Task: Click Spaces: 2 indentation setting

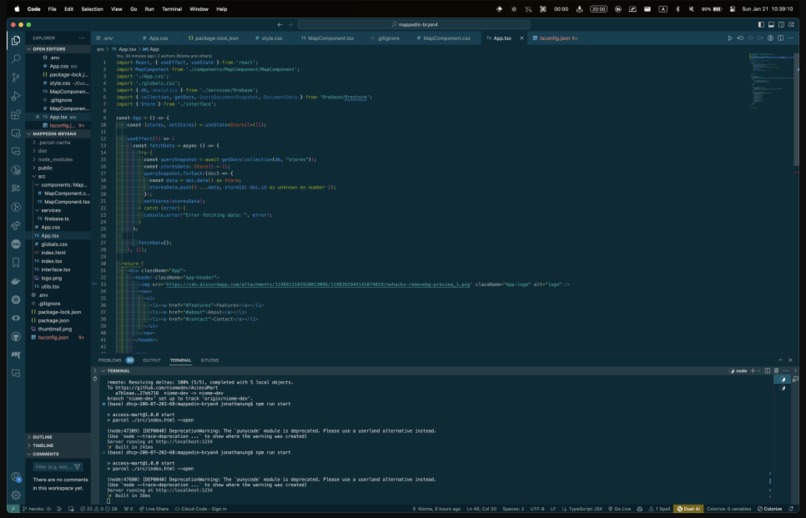Action: (x=513, y=509)
